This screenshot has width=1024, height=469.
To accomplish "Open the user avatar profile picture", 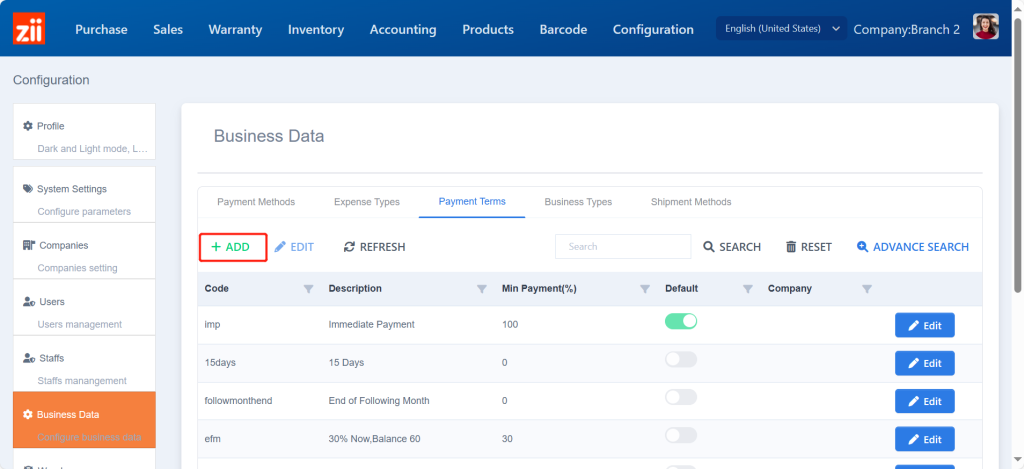I will pyautogui.click(x=986, y=28).
